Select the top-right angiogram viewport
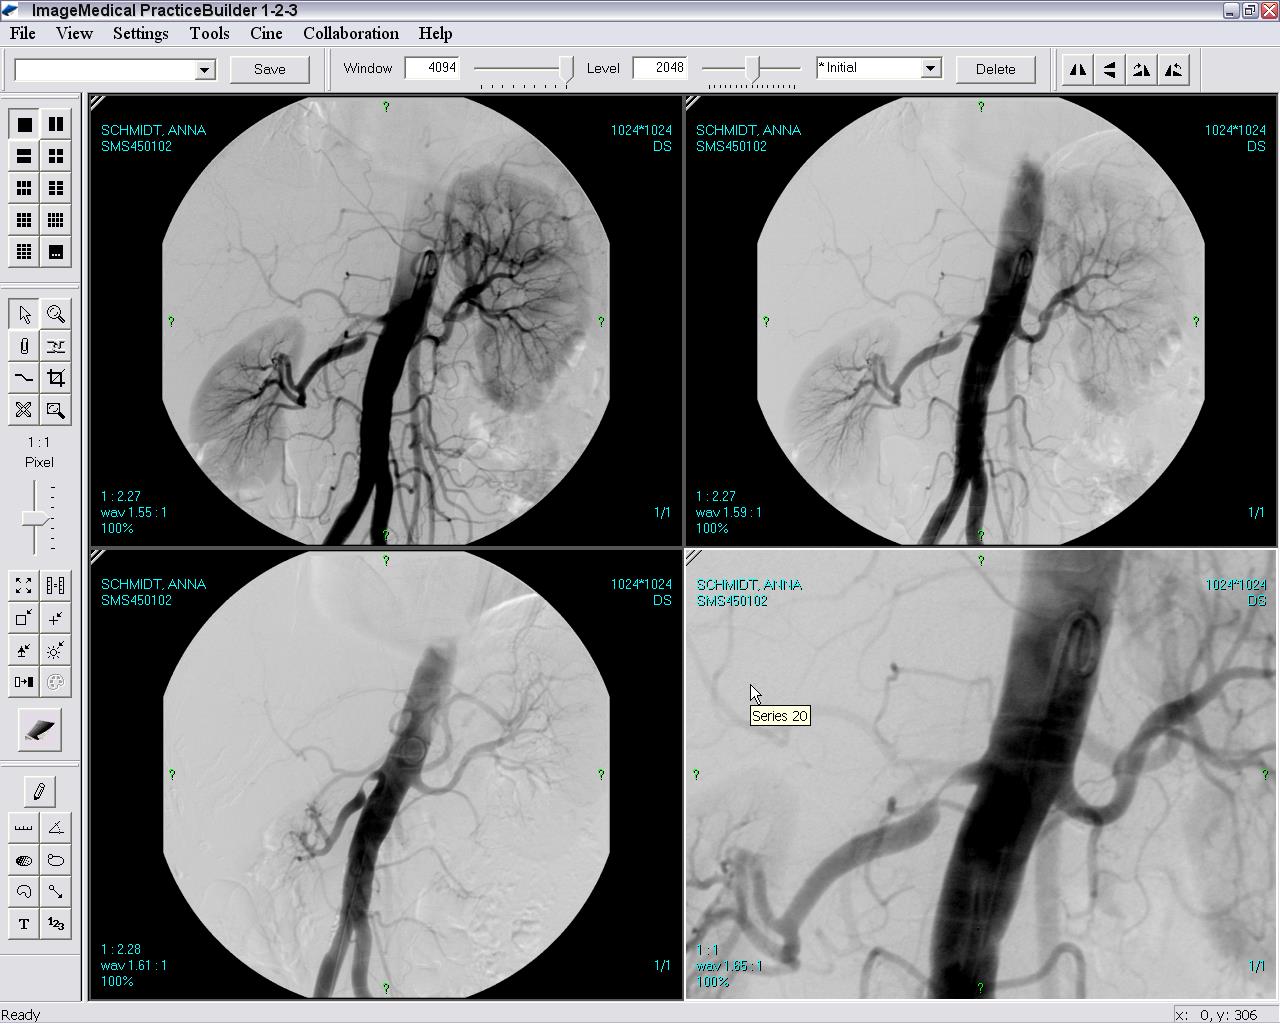This screenshot has width=1280, height=1024. 981,320
